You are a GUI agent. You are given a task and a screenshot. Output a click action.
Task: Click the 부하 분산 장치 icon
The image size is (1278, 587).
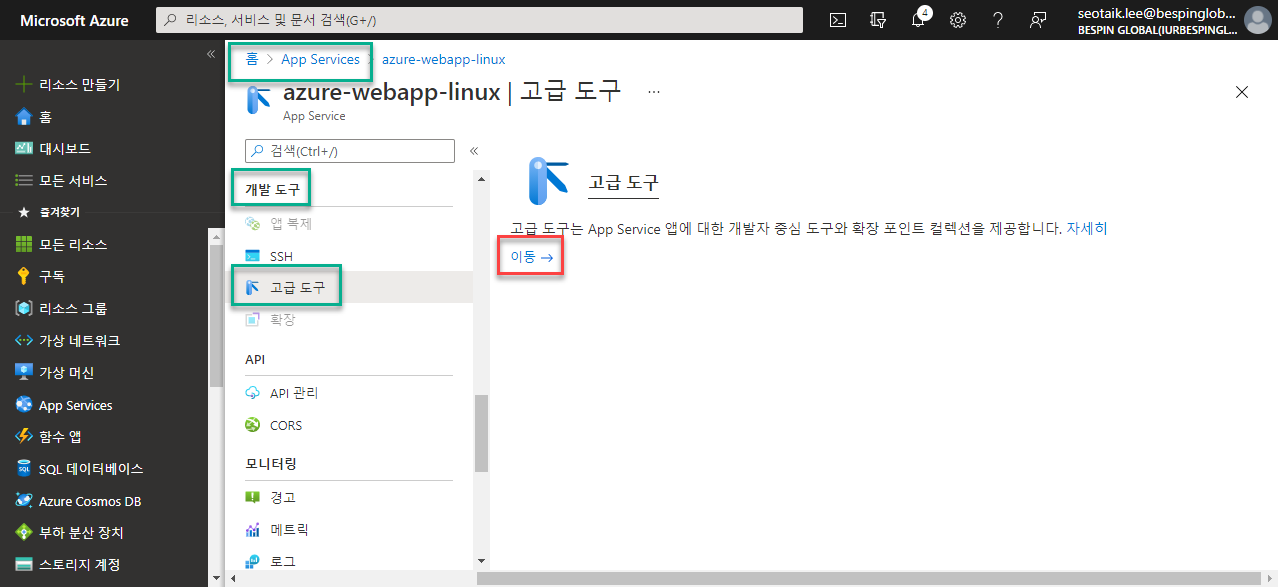pos(25,532)
